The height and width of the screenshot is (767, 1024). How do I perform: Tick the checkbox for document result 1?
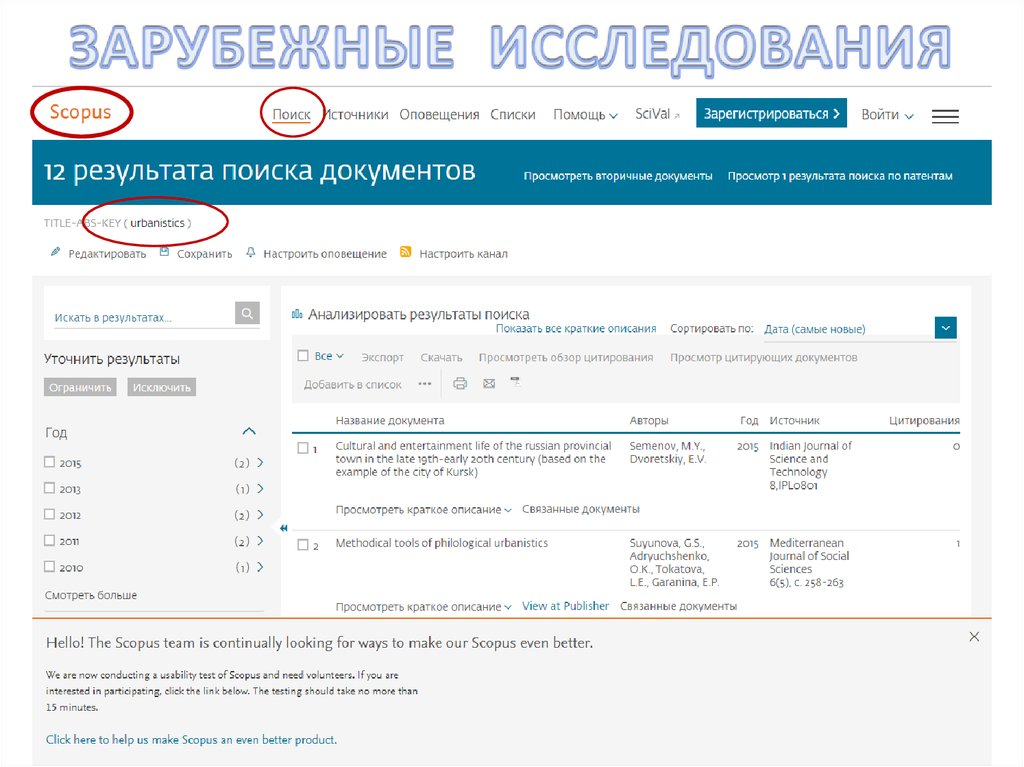[303, 448]
